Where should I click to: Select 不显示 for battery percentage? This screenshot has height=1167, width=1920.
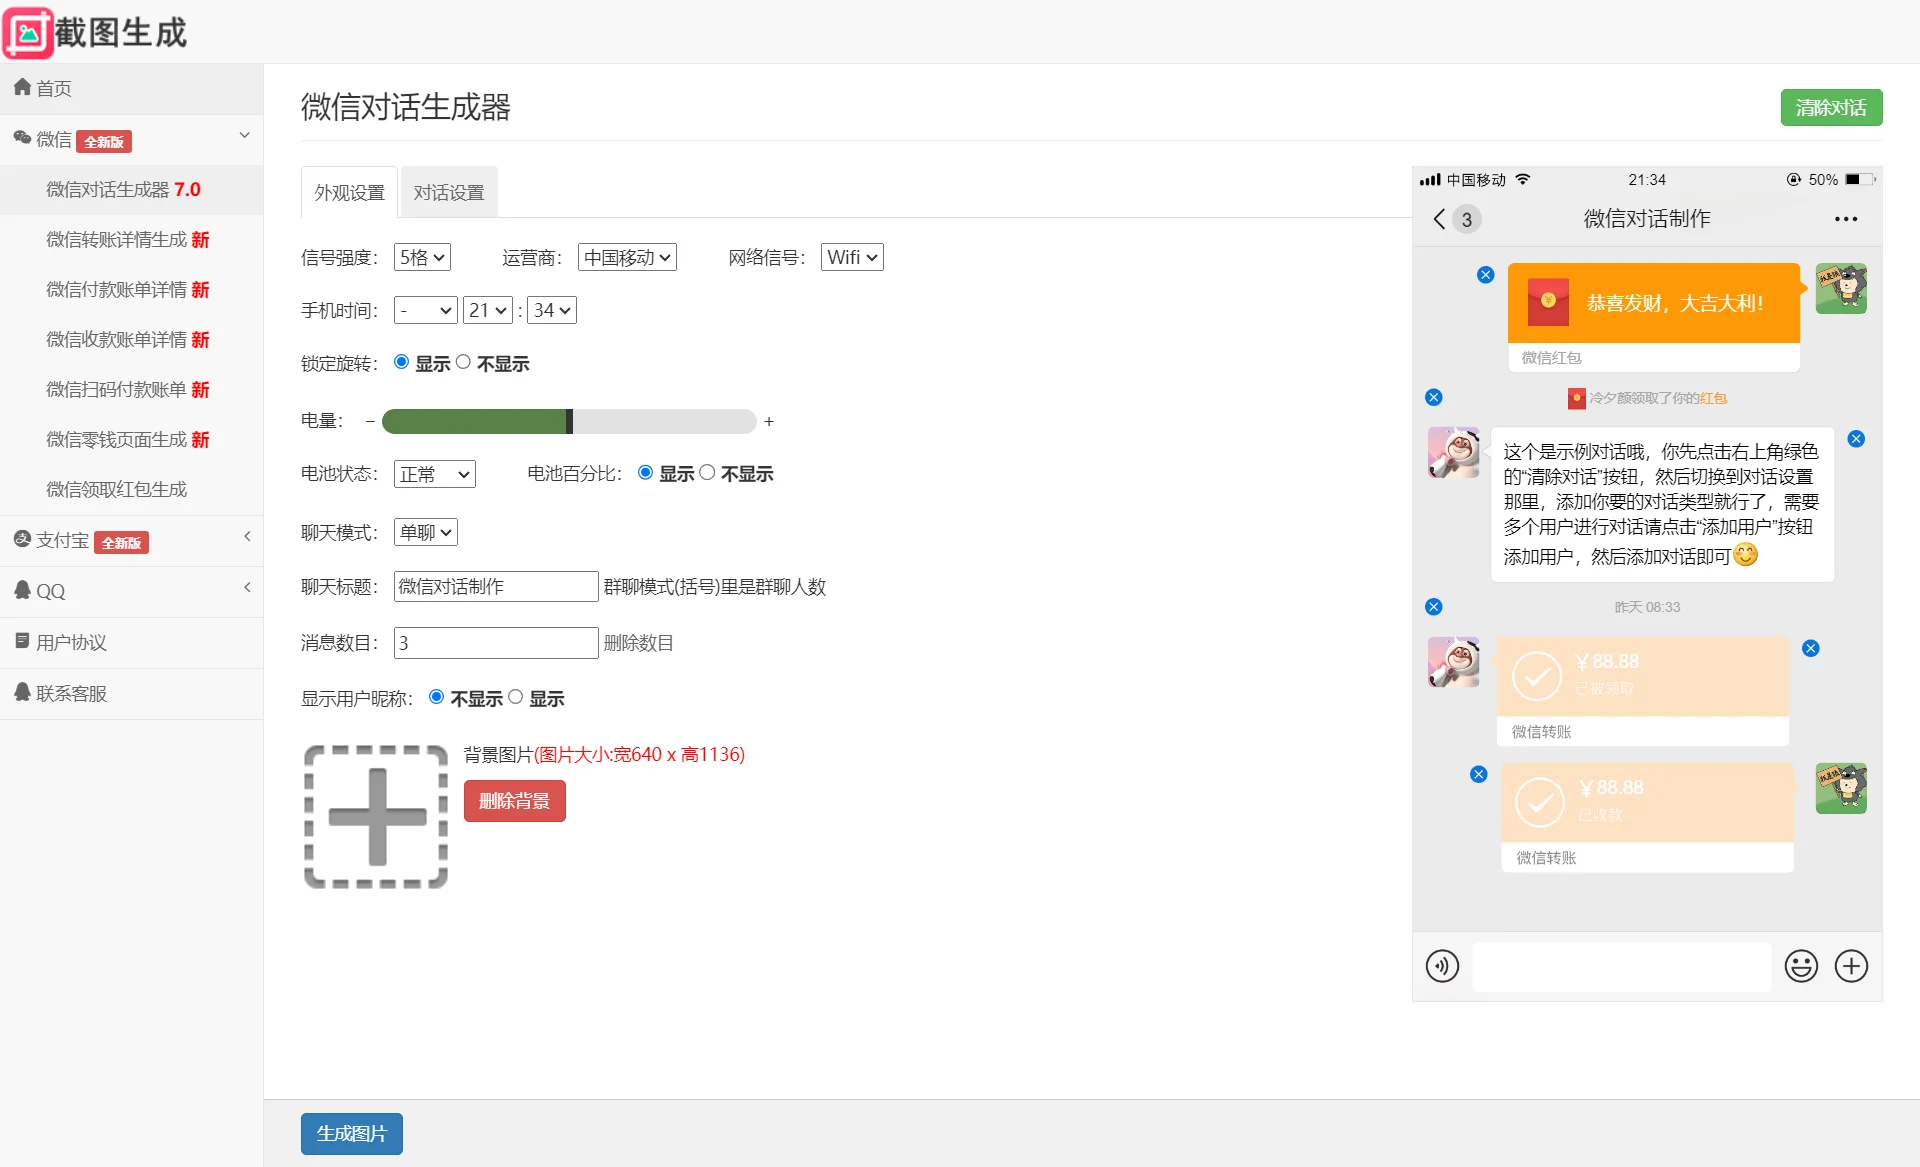tap(707, 472)
